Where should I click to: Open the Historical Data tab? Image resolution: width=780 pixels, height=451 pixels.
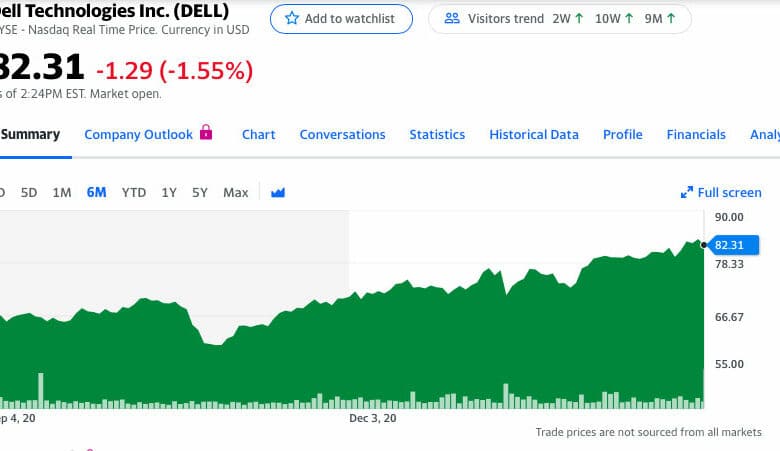pyautogui.click(x=534, y=135)
